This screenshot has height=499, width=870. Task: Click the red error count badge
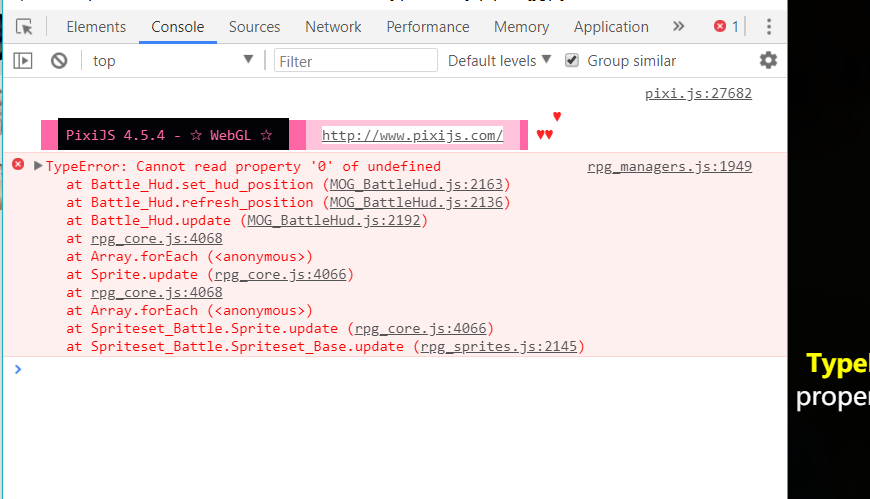point(726,26)
